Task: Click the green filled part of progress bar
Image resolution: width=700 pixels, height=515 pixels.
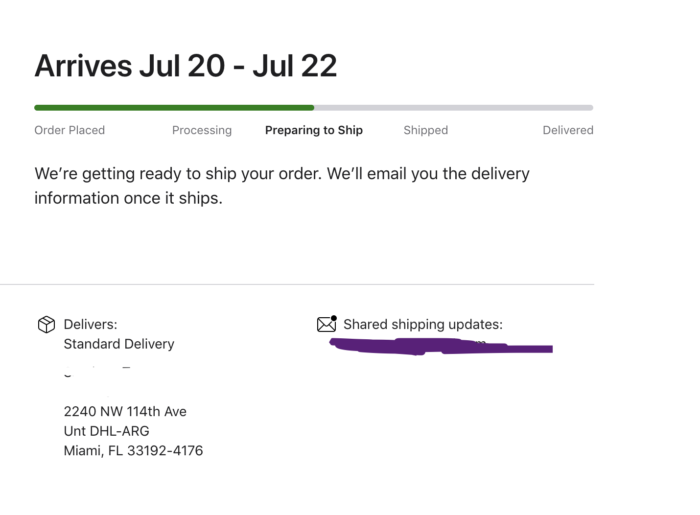Action: [174, 108]
